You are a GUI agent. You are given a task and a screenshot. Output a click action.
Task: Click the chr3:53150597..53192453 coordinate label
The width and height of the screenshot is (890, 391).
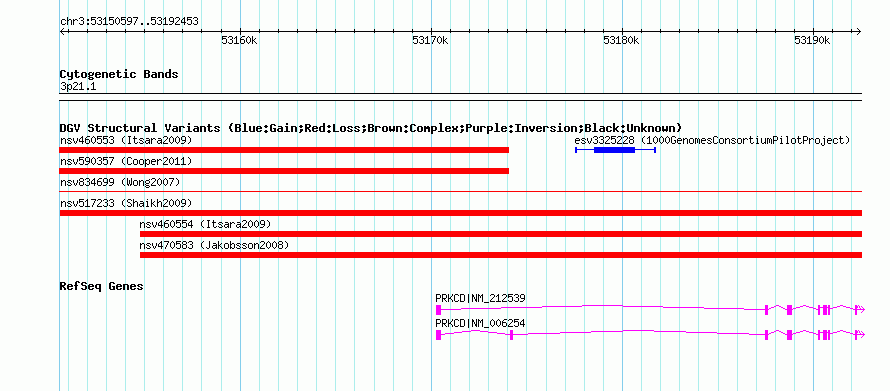click(129, 22)
